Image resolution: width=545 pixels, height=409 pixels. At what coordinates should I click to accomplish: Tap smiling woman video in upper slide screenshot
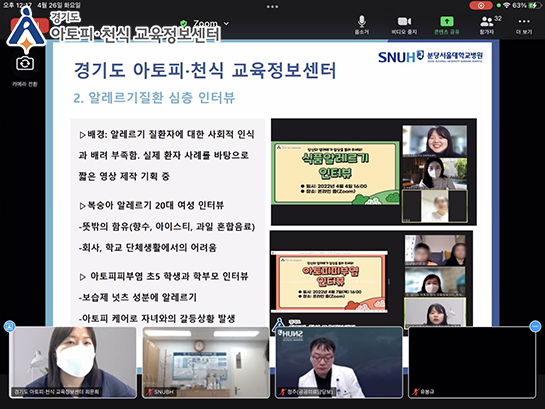(434, 141)
